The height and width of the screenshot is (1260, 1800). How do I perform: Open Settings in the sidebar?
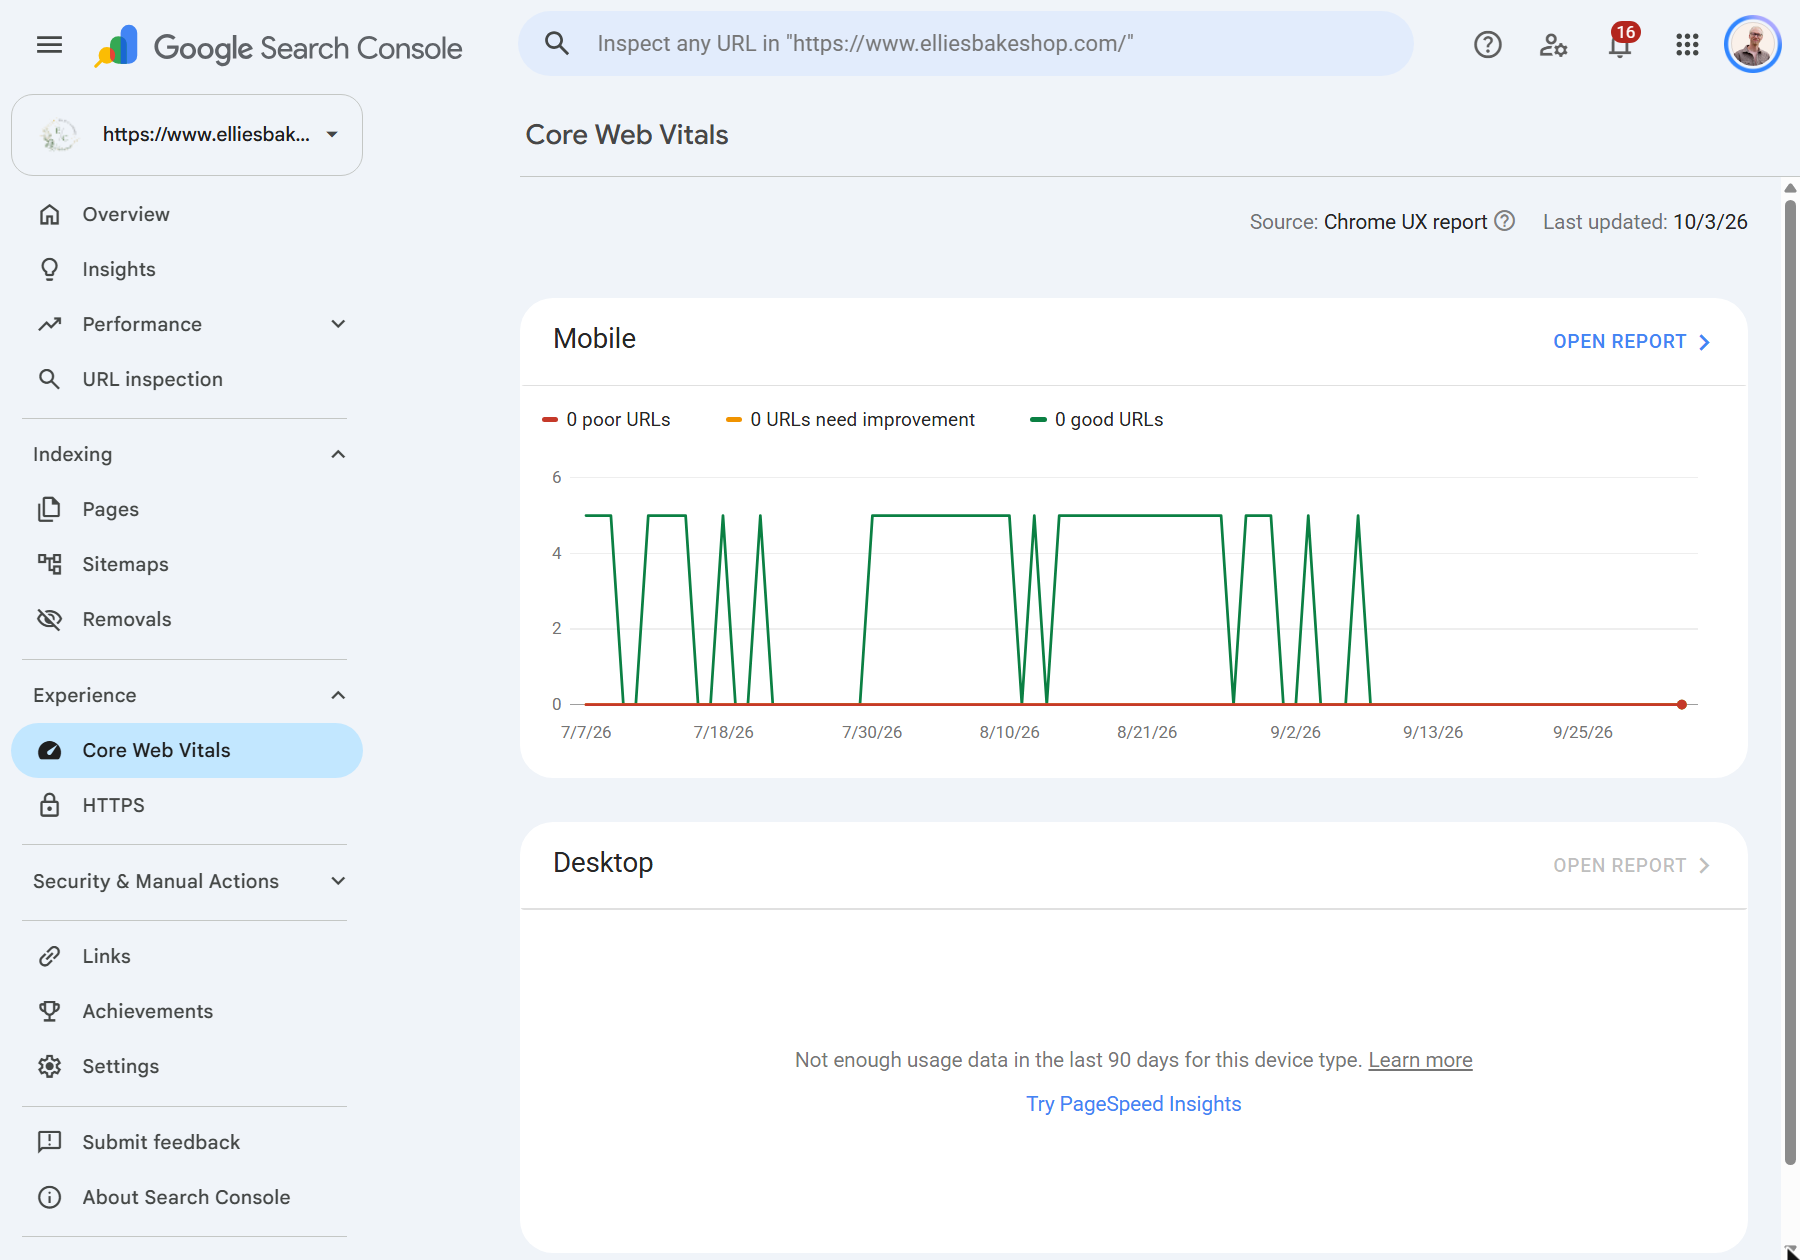tap(187, 1066)
